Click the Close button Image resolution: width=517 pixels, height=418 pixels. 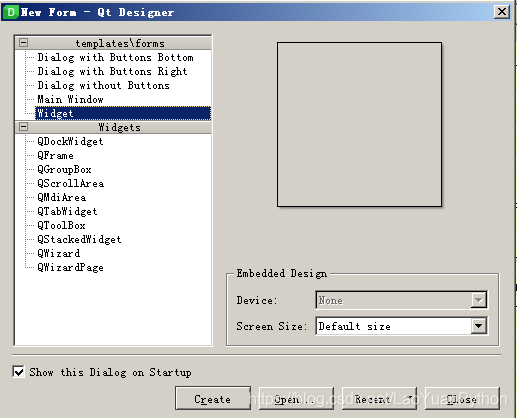[462, 399]
